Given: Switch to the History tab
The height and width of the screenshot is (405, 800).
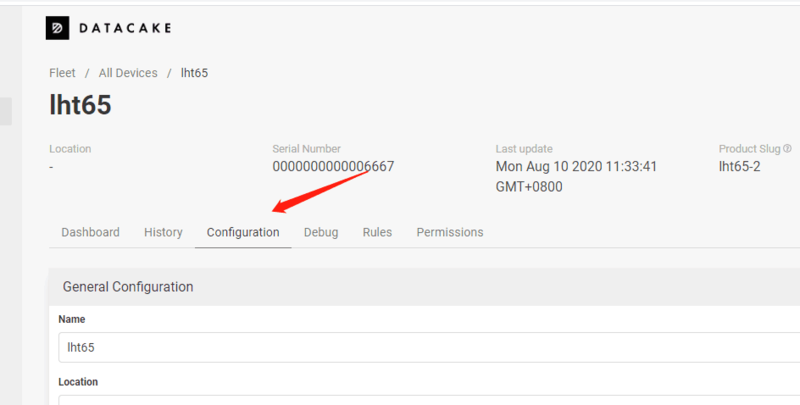Looking at the screenshot, I should tap(163, 232).
